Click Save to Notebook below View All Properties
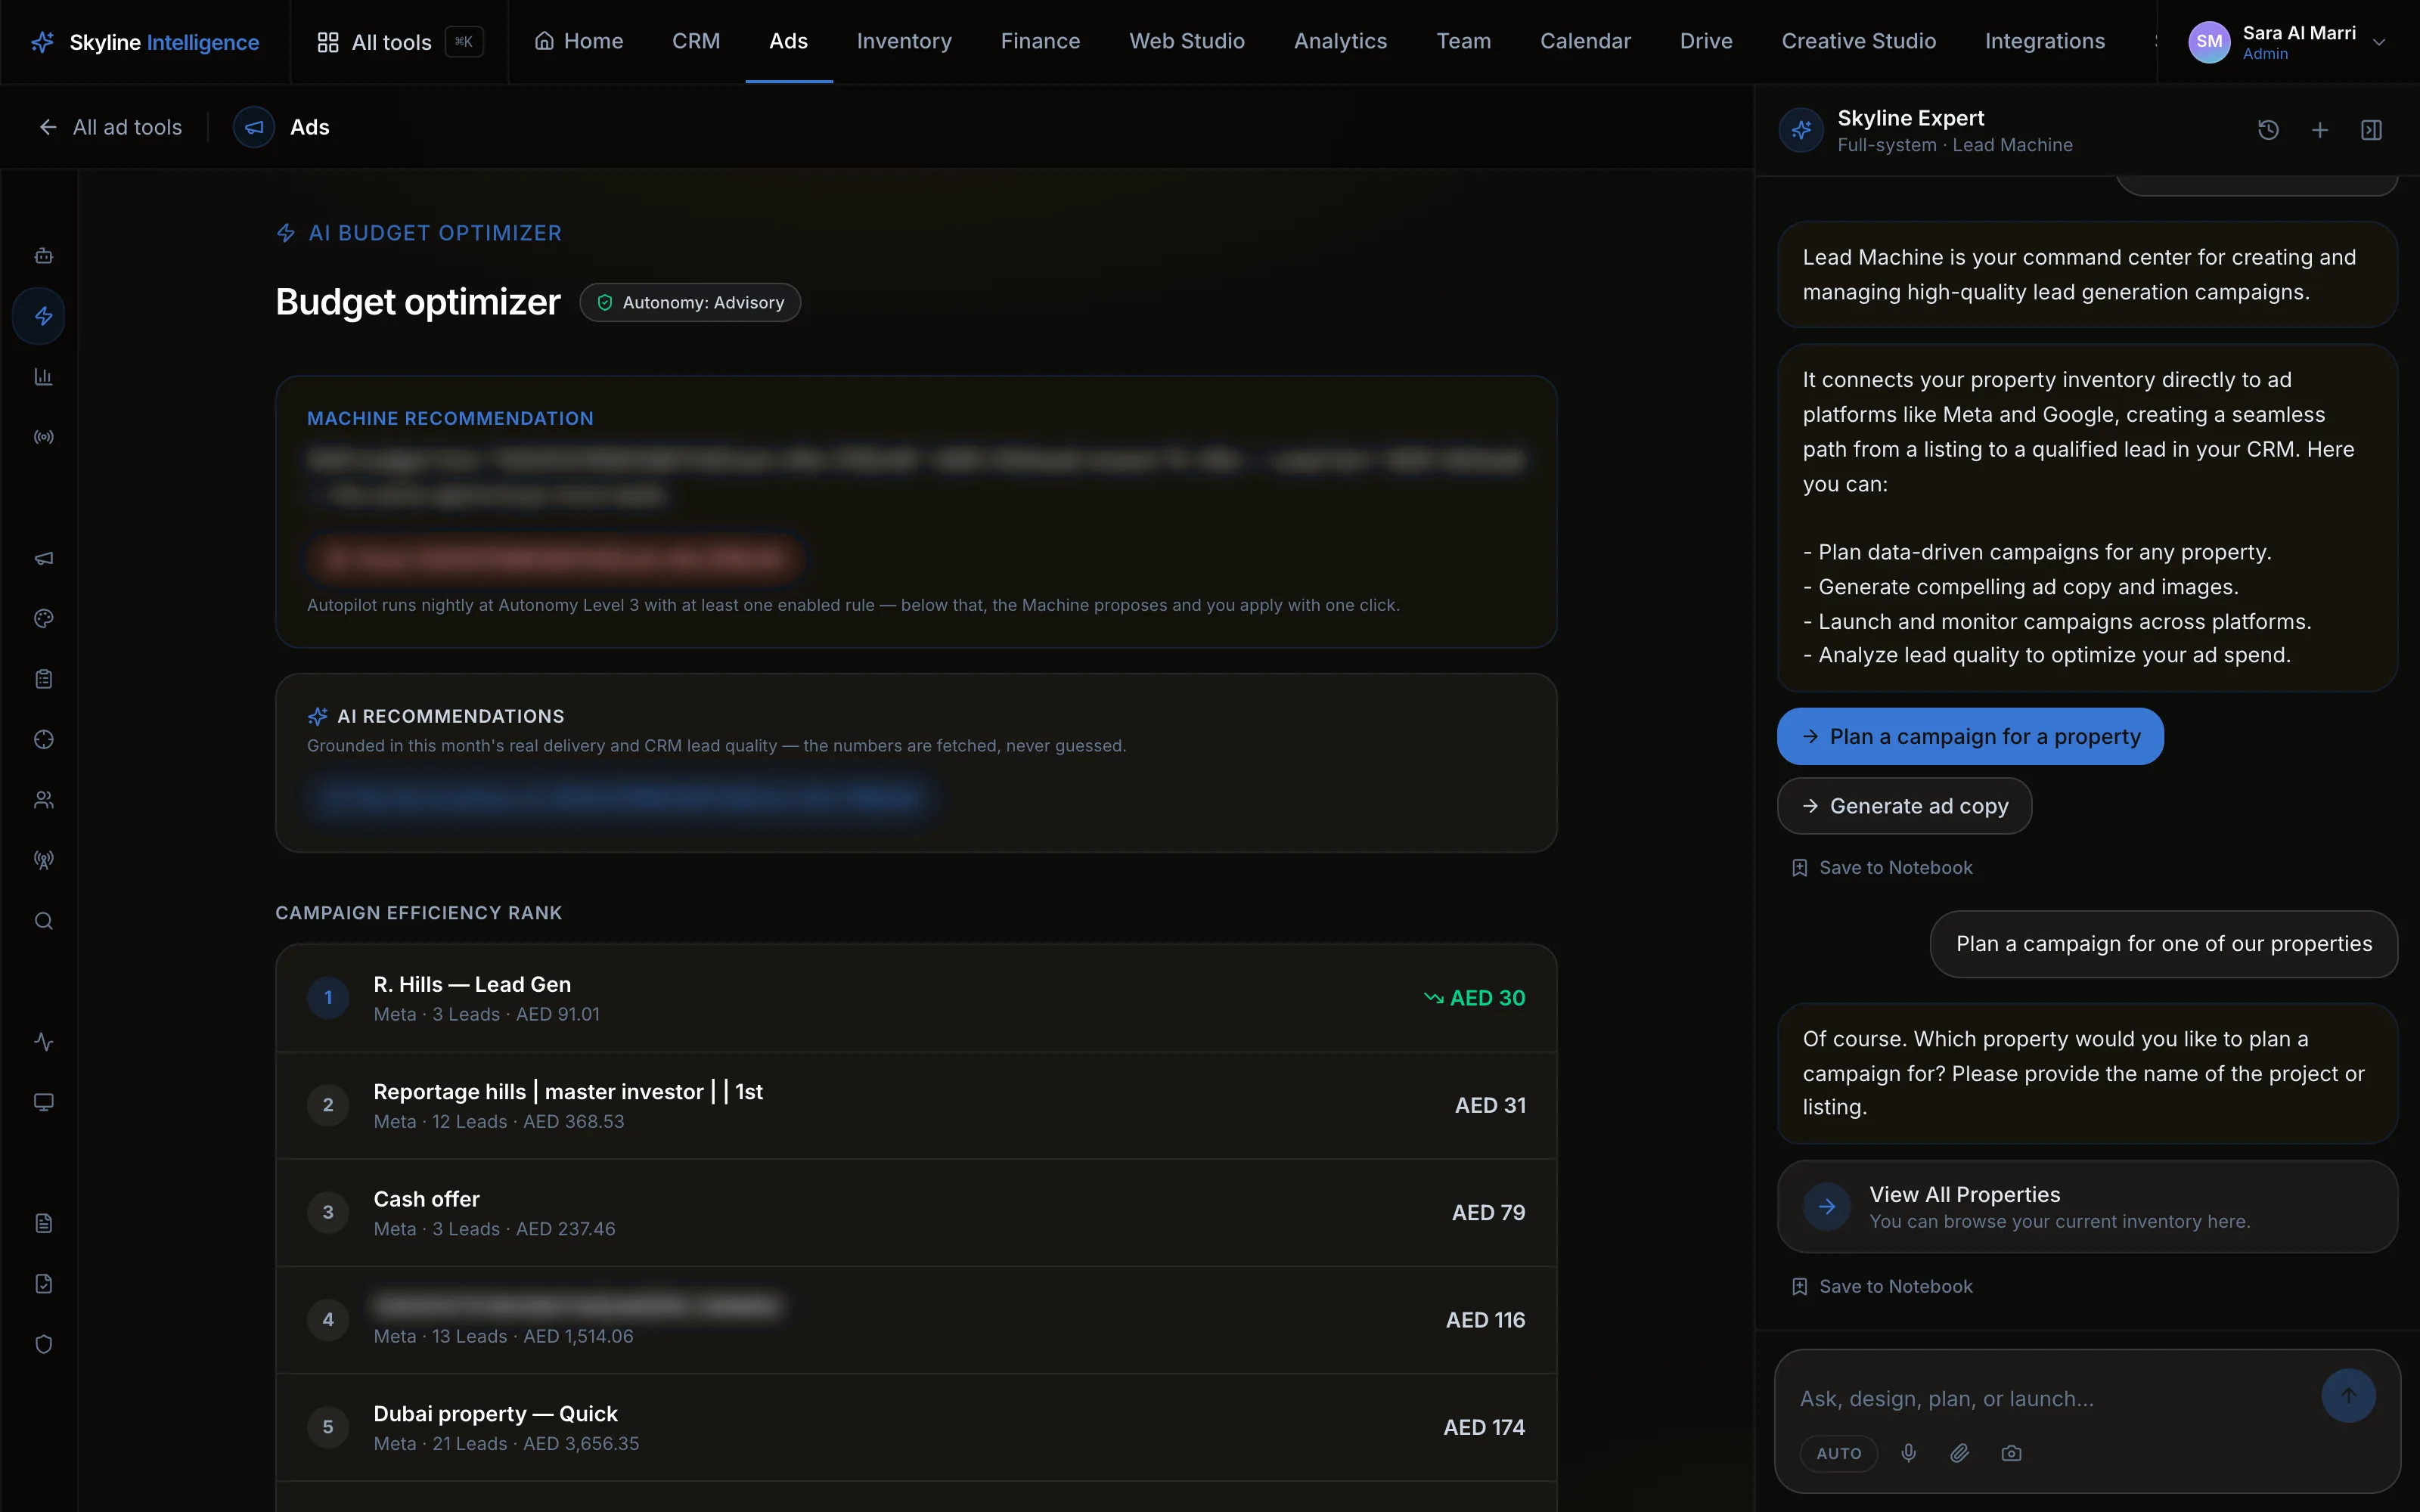This screenshot has height=1512, width=2420. (x=1882, y=1287)
